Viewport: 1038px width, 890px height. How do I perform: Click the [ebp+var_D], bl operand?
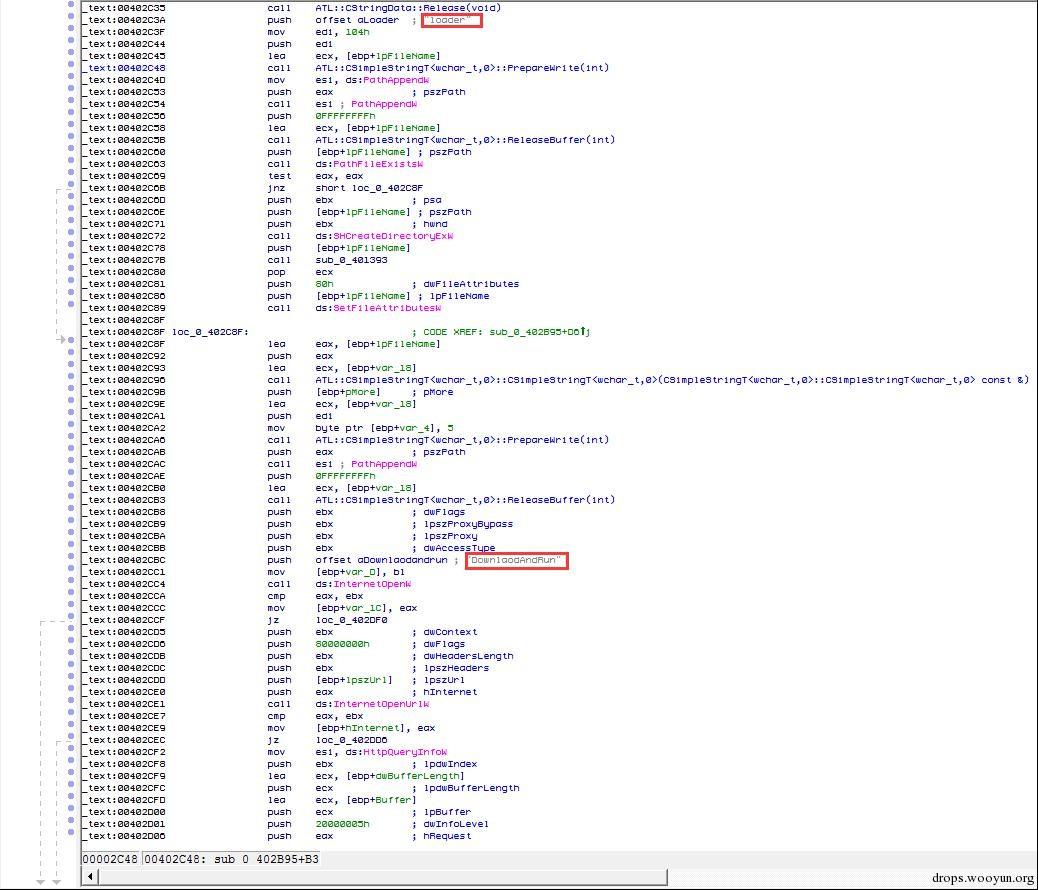tap(360, 572)
